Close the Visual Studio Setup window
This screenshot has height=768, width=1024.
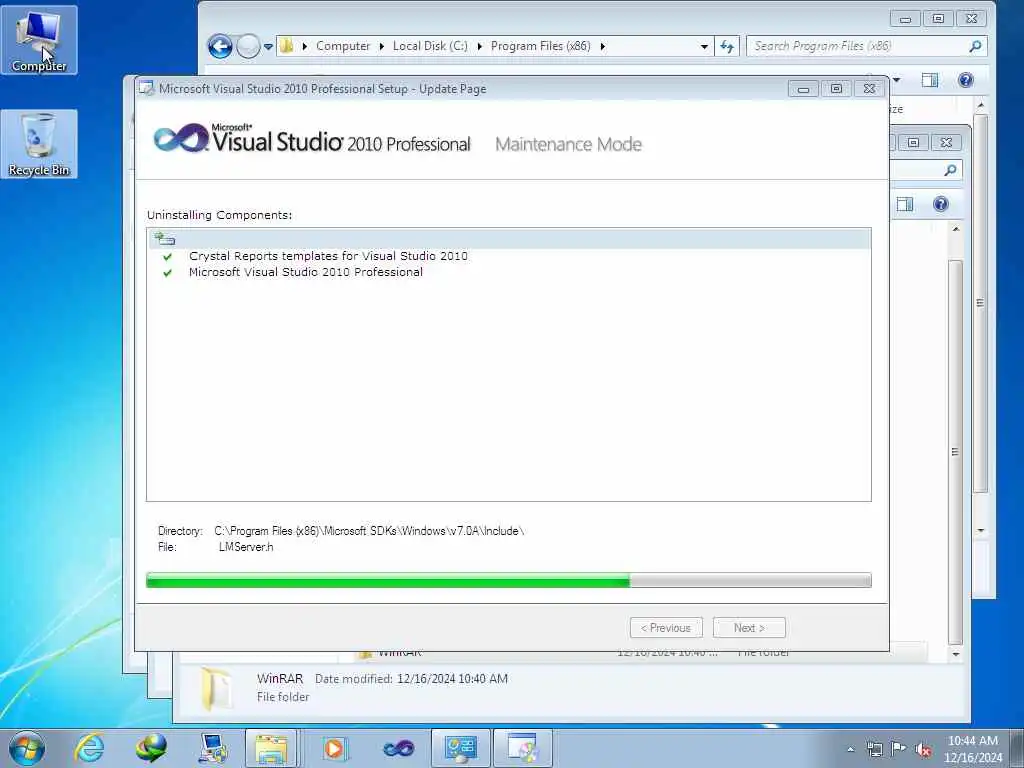tap(869, 89)
